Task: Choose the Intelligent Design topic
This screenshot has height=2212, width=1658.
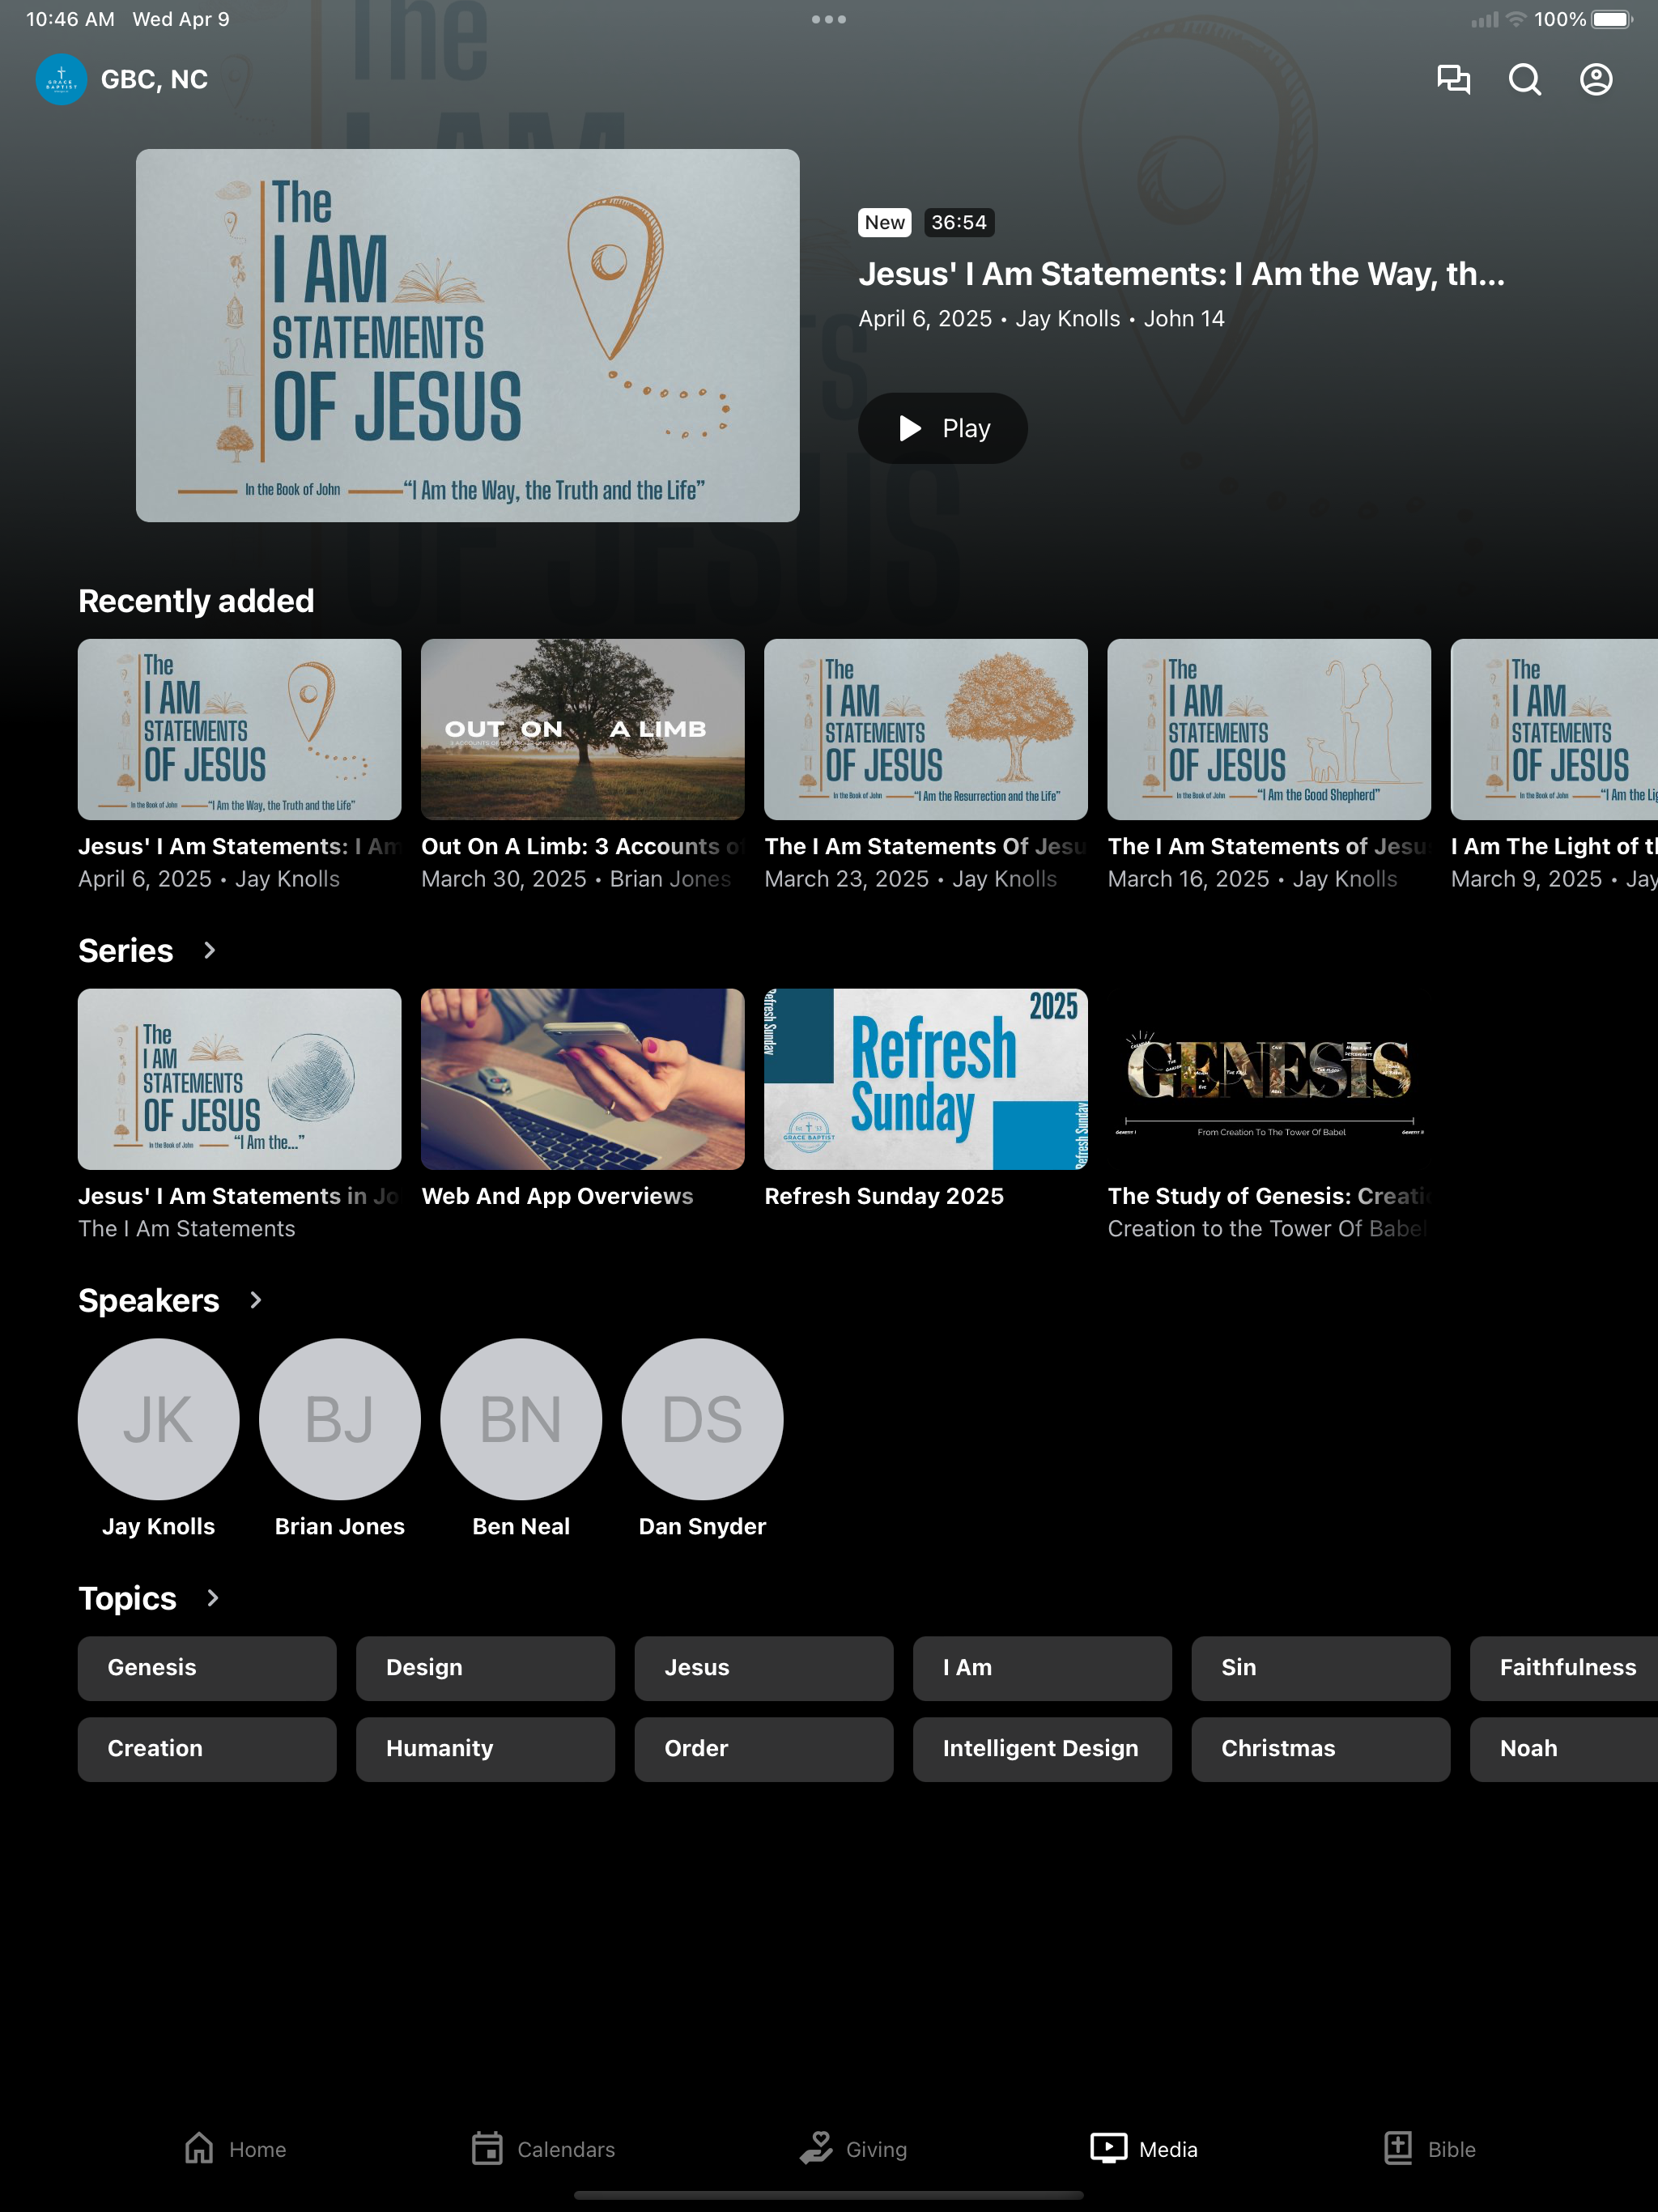Action: (x=1042, y=1749)
